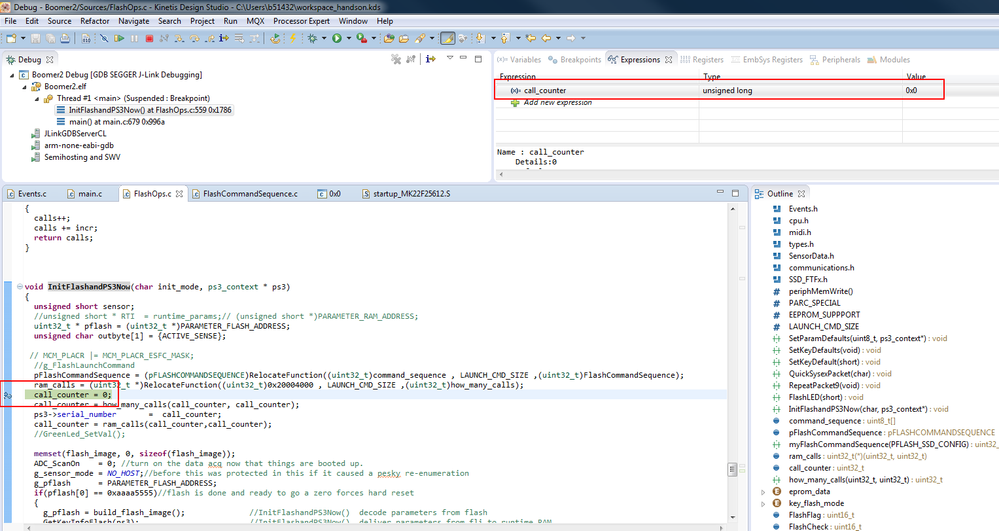The width and height of the screenshot is (999, 531).
Task: Collapse the Boomer2.elf tree node
Action: click(x=24, y=87)
